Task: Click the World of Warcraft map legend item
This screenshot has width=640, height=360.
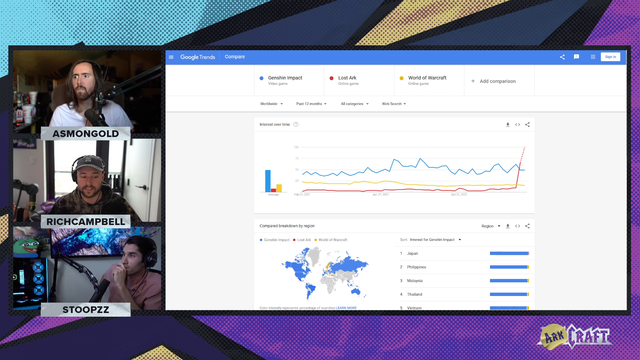Action: coord(331,240)
